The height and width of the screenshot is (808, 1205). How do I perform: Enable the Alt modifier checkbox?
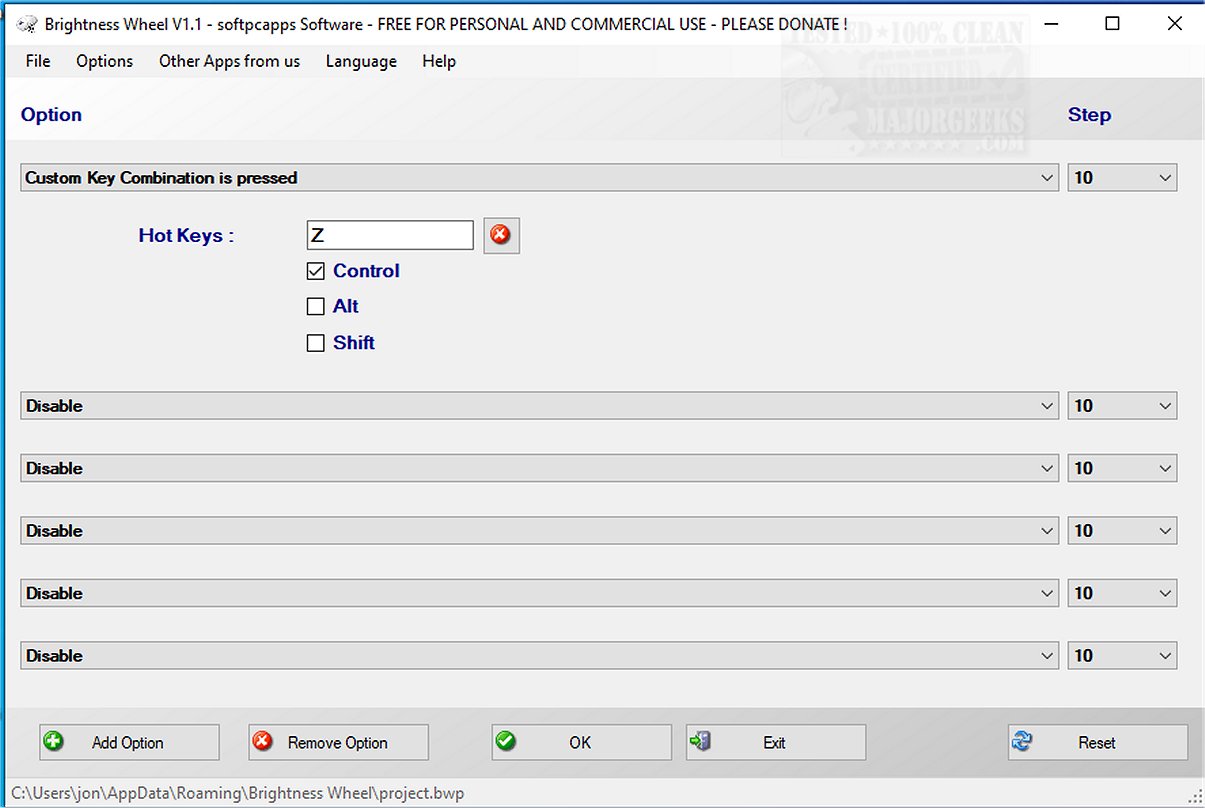[x=316, y=307]
